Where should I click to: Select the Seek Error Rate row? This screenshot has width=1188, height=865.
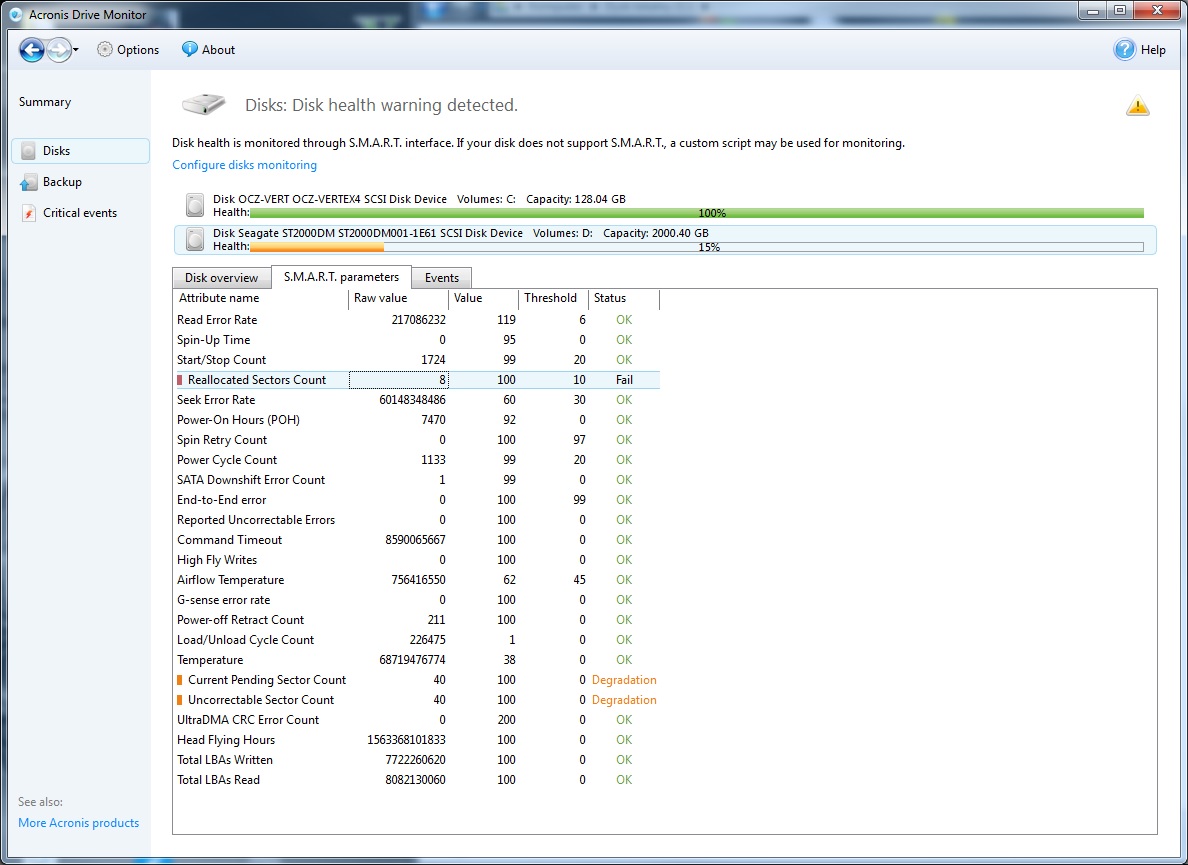(417, 400)
